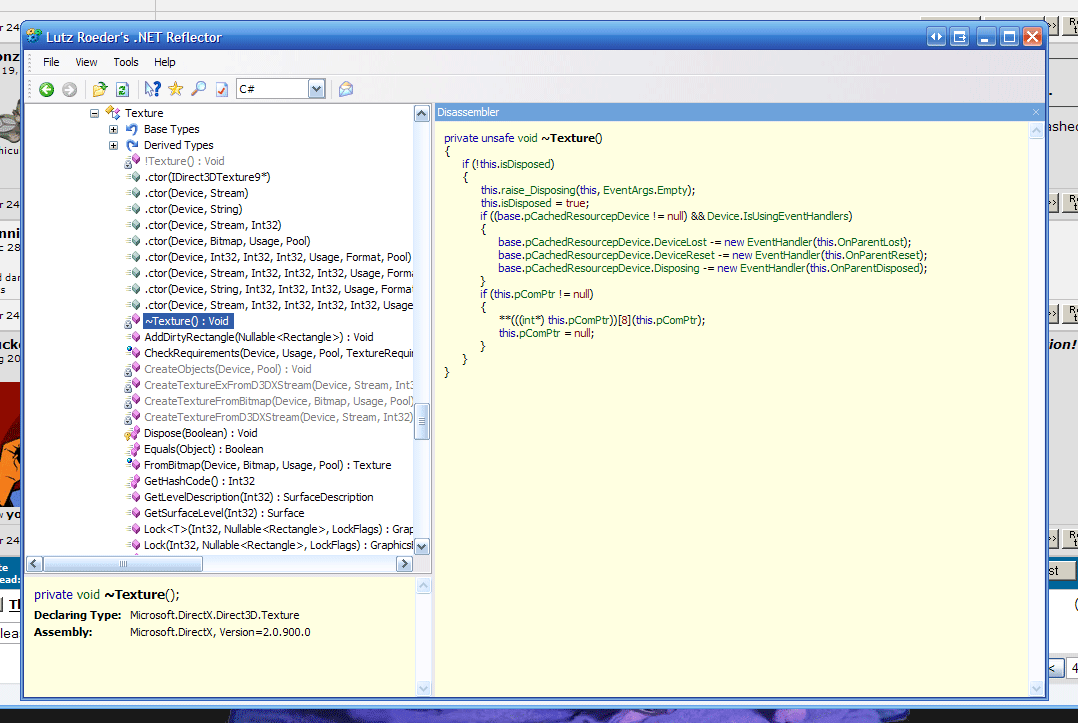Click OnParentDisposed link in code
This screenshot has height=723, width=1078.
pyautogui.click(x=874, y=269)
